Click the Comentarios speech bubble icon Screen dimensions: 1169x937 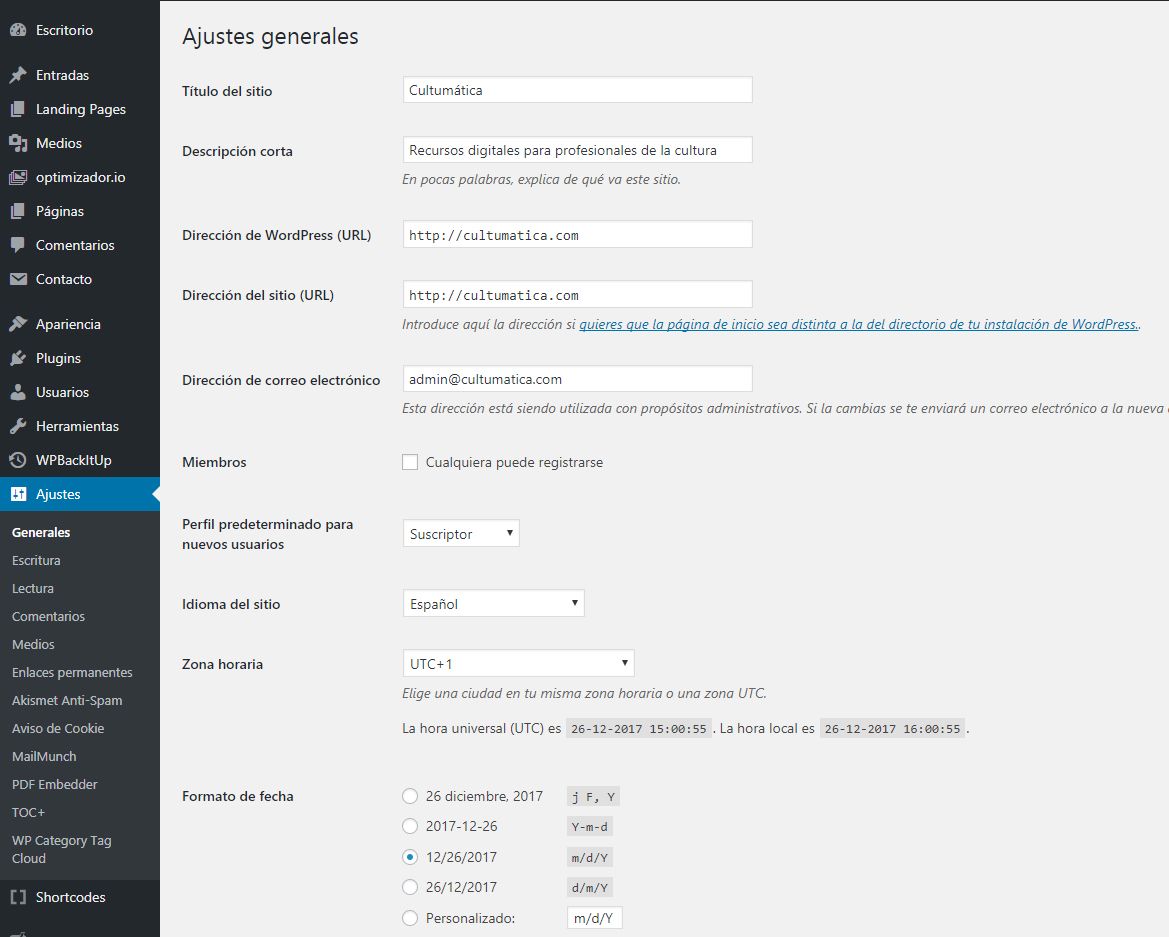coord(18,245)
